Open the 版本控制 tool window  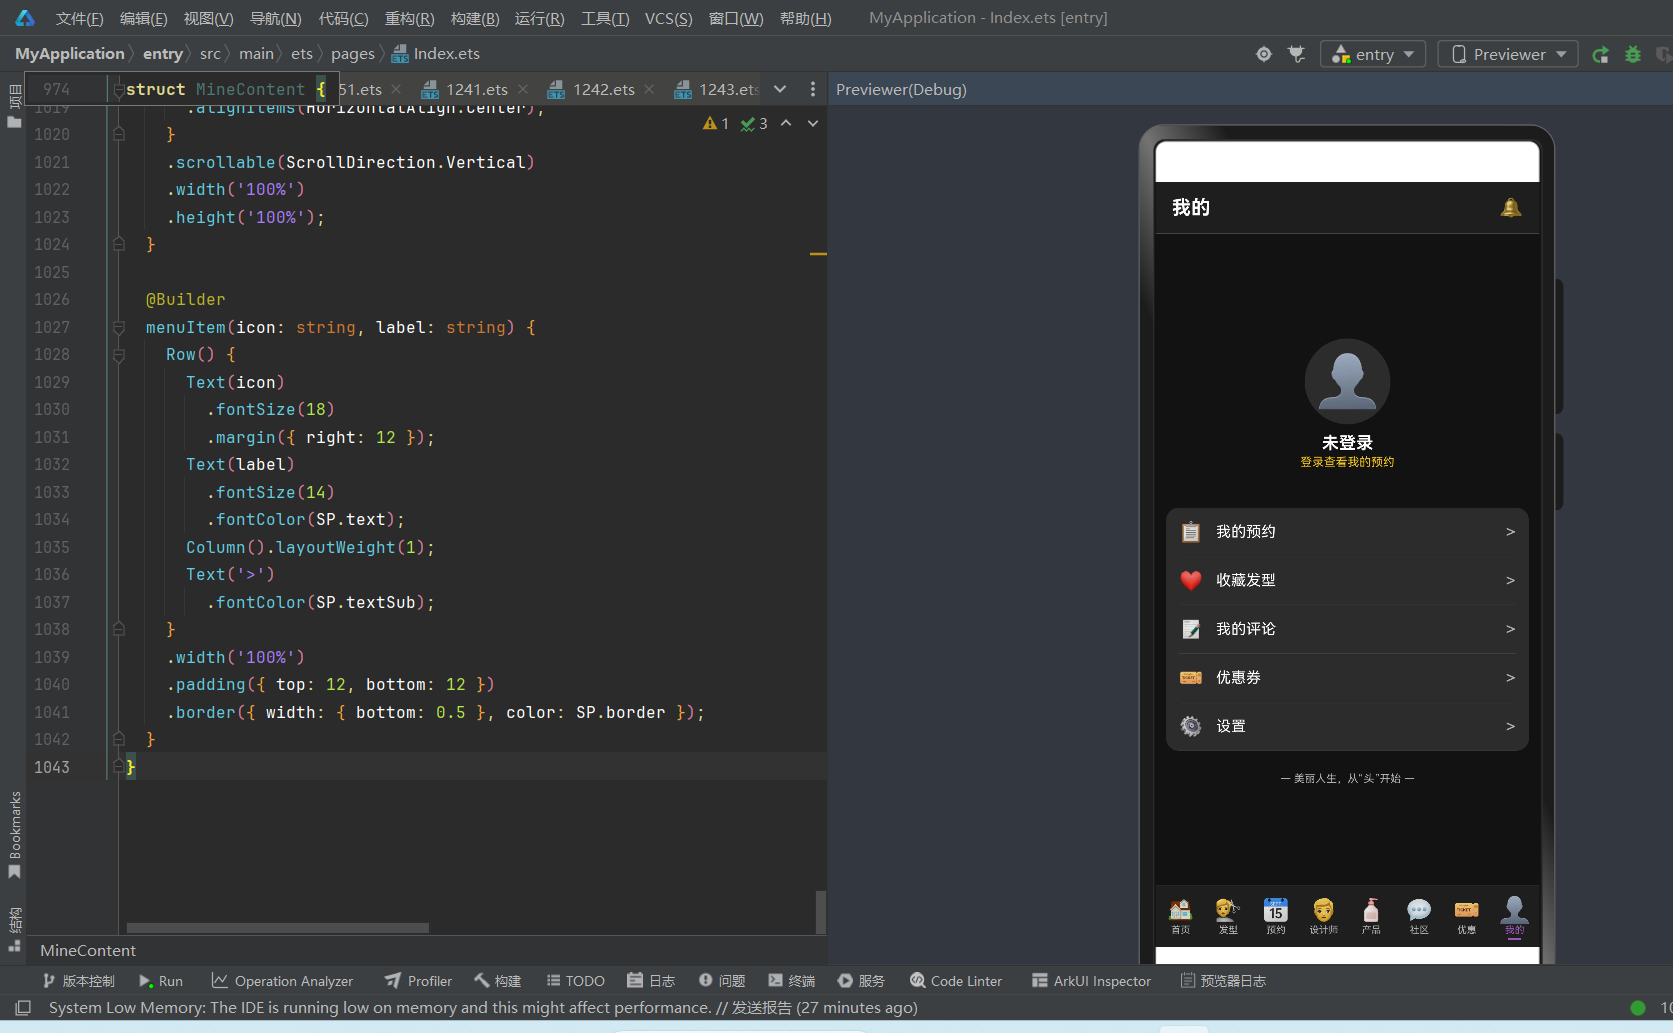pos(78,981)
